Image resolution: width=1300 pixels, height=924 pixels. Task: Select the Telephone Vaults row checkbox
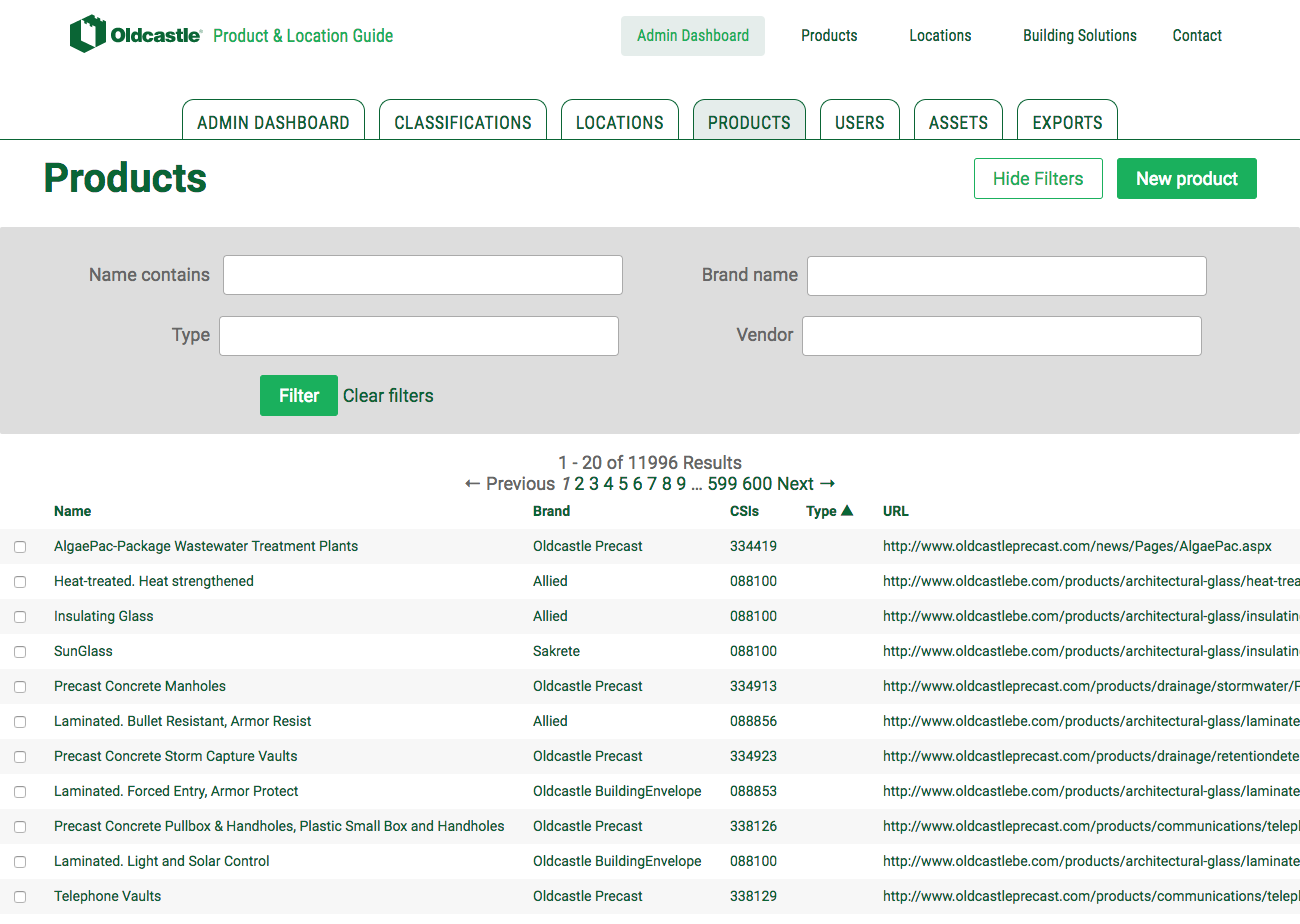[20, 897]
